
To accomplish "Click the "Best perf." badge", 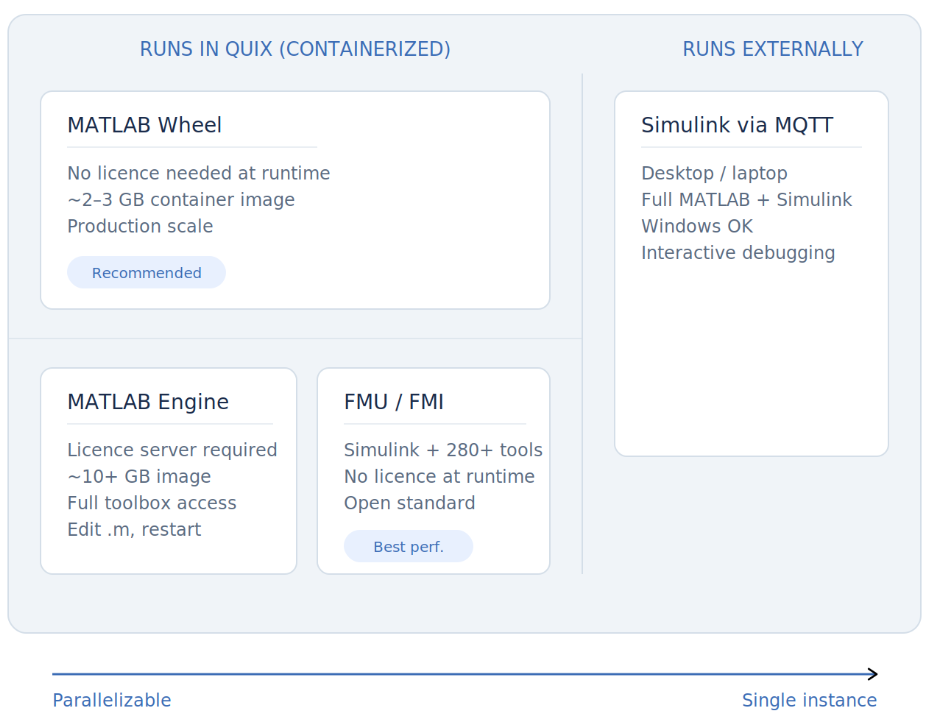I will (409, 546).
